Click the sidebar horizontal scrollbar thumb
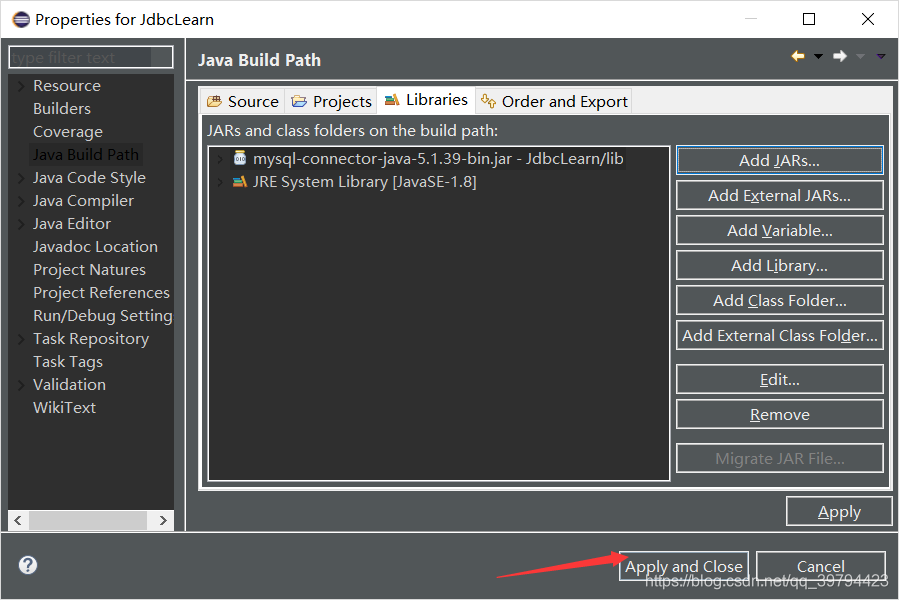899x600 pixels. click(x=88, y=520)
